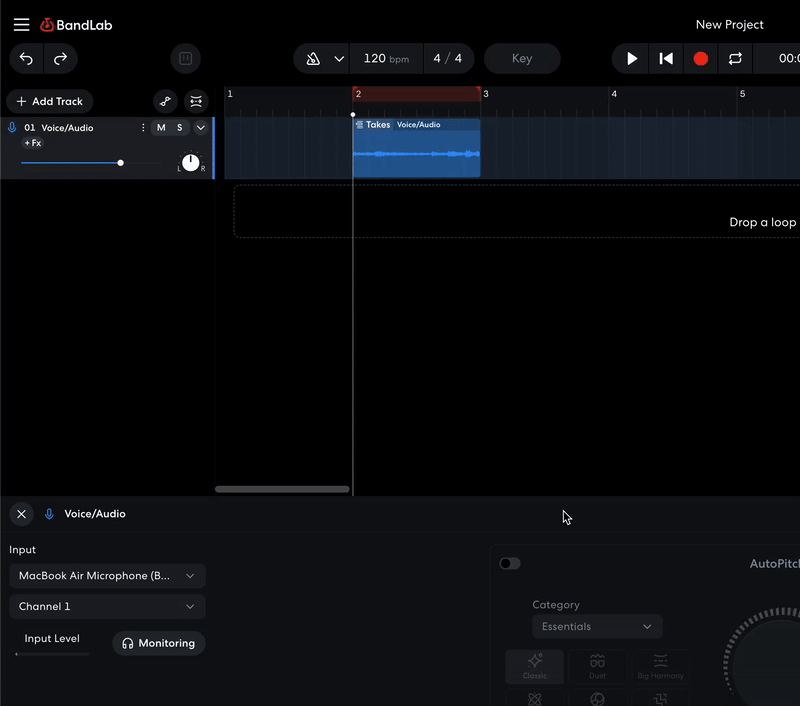Open the Key selector
Viewport: 800px width, 706px height.
click(x=522, y=58)
